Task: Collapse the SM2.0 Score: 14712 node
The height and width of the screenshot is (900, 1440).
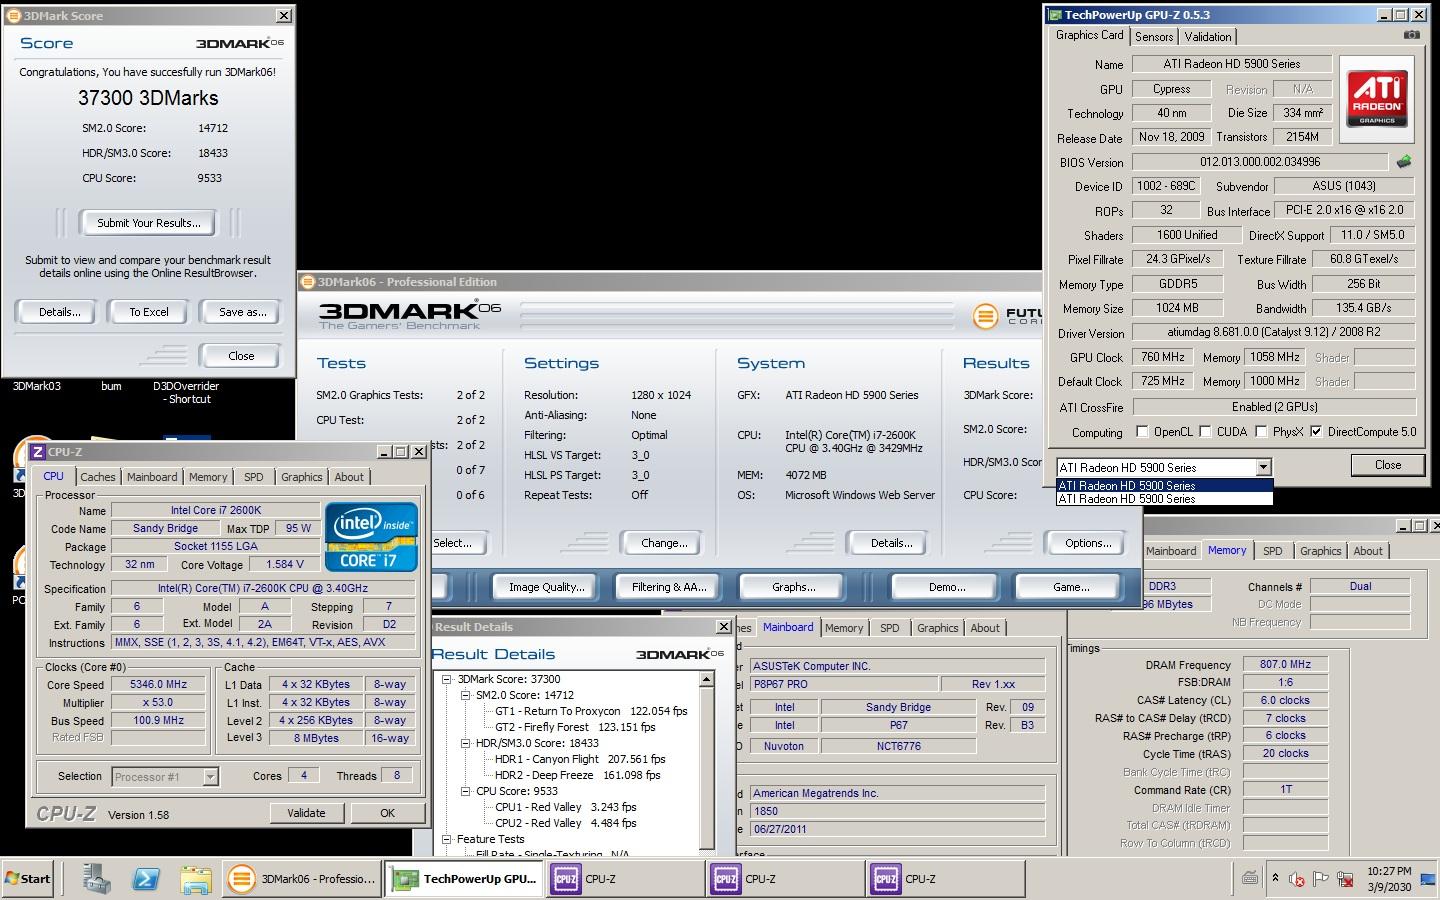Action: tap(465, 695)
